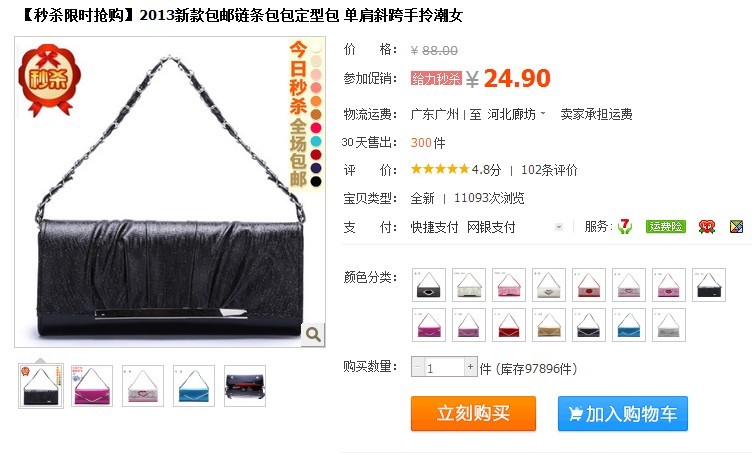Decrease purchase quantity with minus button
Image resolution: width=752 pixels, height=453 pixels.
418,367
